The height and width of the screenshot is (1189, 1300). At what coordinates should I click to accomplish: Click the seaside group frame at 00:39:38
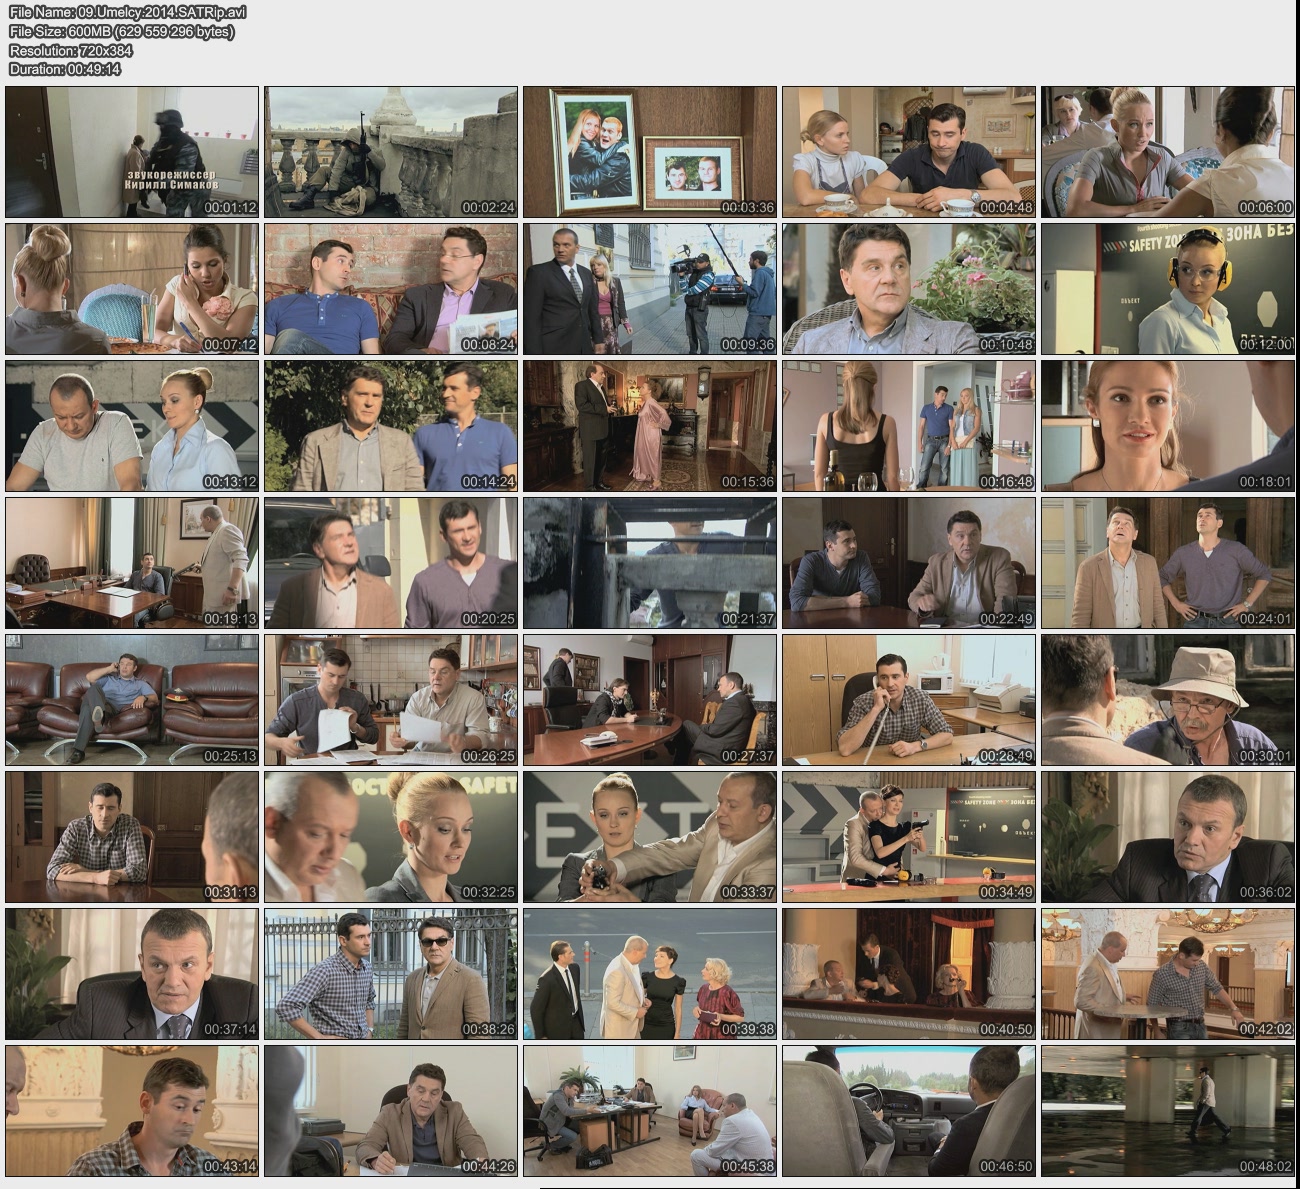coord(650,974)
